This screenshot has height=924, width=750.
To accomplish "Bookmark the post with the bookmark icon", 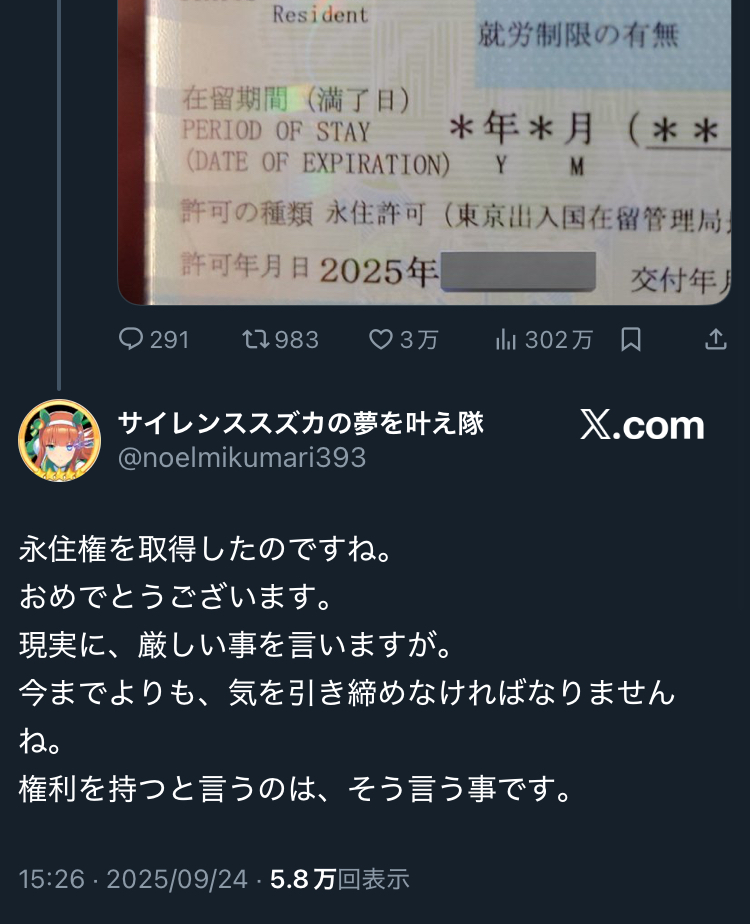I will 631,339.
